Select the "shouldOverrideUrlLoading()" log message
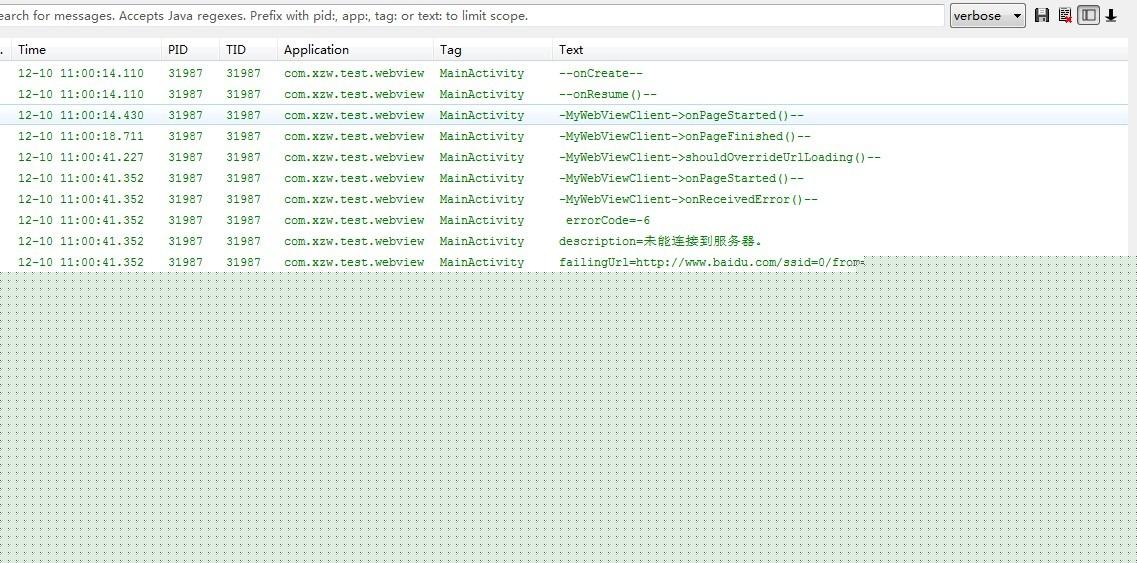This screenshot has height=563, width=1137. tap(720, 157)
